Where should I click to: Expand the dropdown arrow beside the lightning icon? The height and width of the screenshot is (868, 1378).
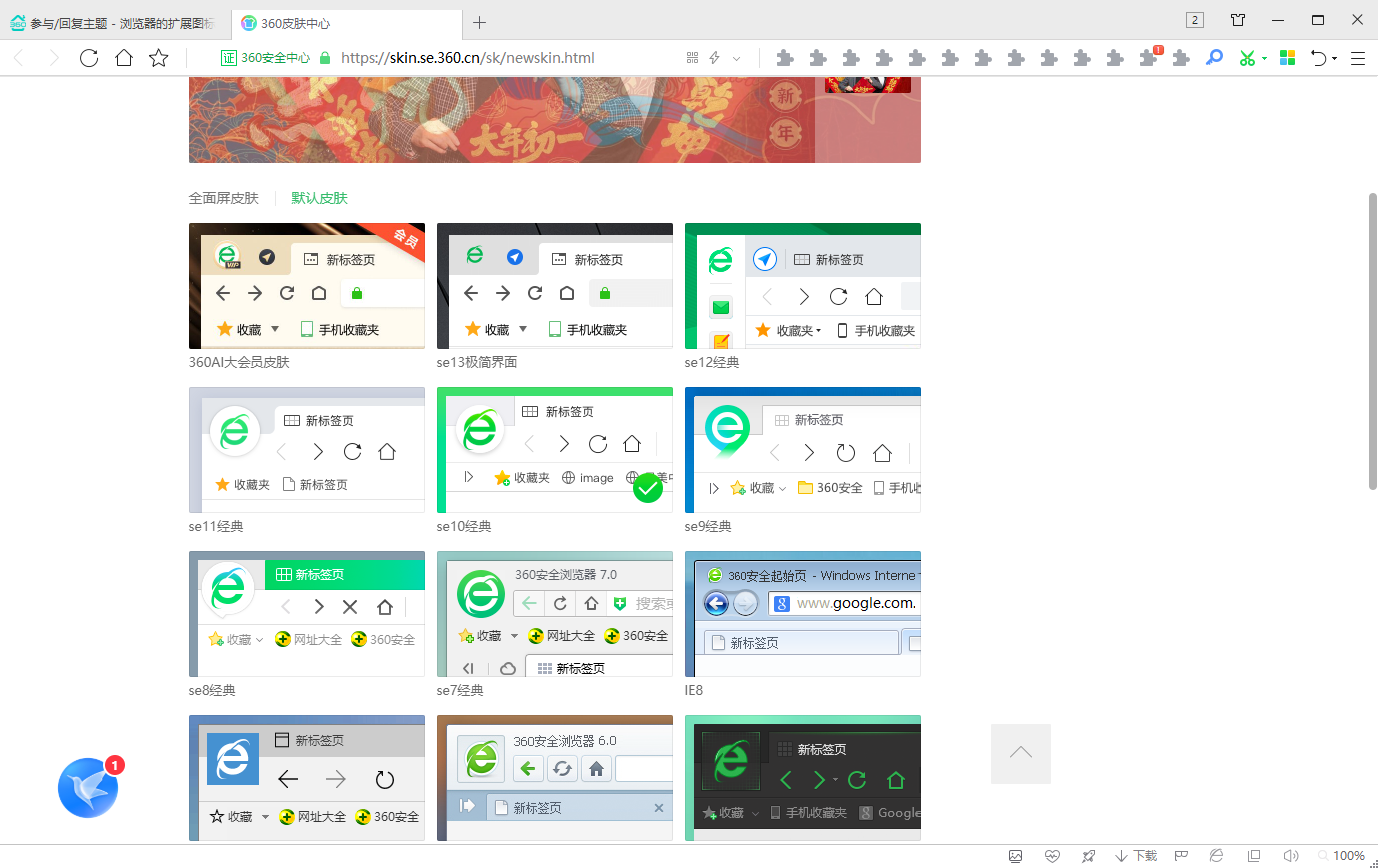737,58
